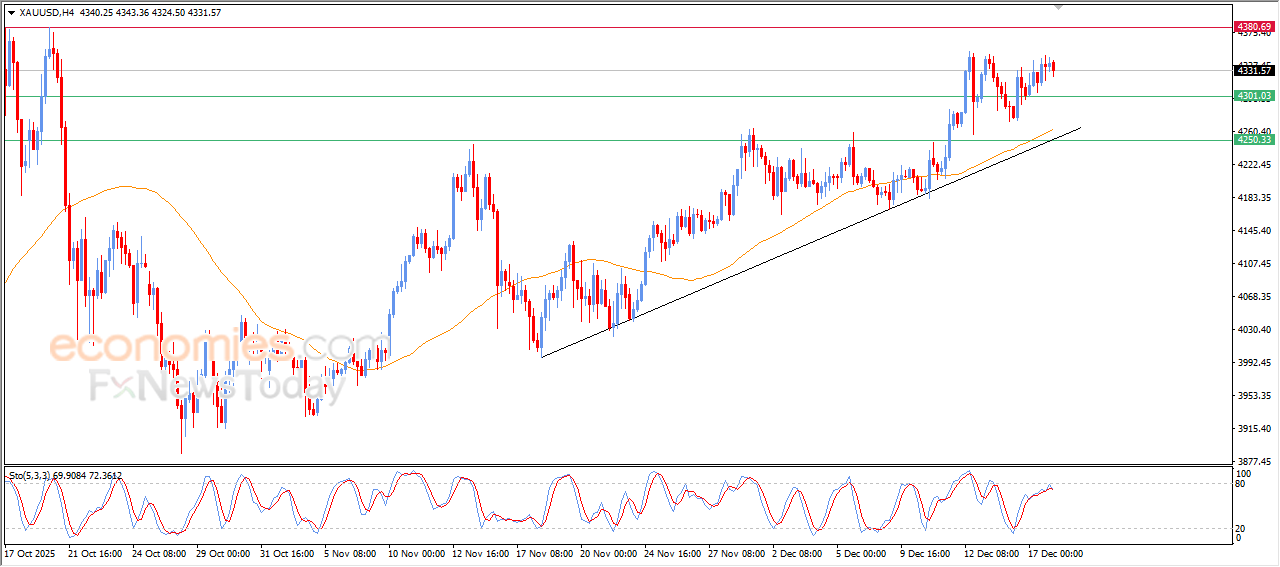This screenshot has width=1280, height=567.
Task: Click the stochastic 80 level scale value
Action: tap(1244, 484)
